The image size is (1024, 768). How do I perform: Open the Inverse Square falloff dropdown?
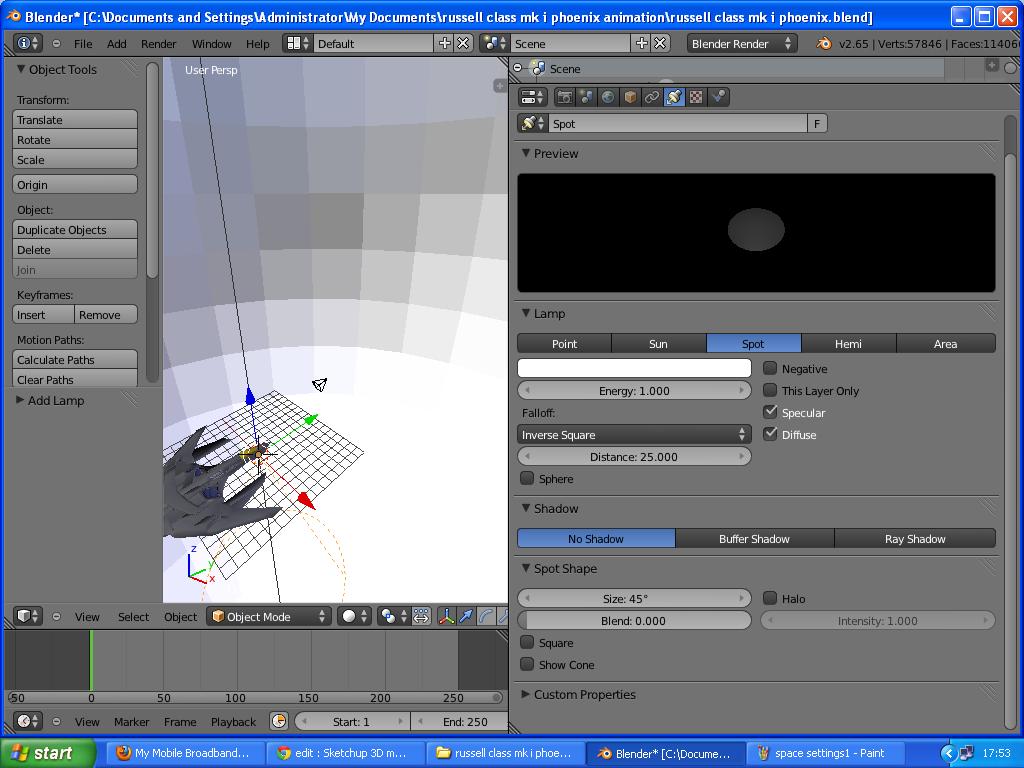[x=633, y=435]
